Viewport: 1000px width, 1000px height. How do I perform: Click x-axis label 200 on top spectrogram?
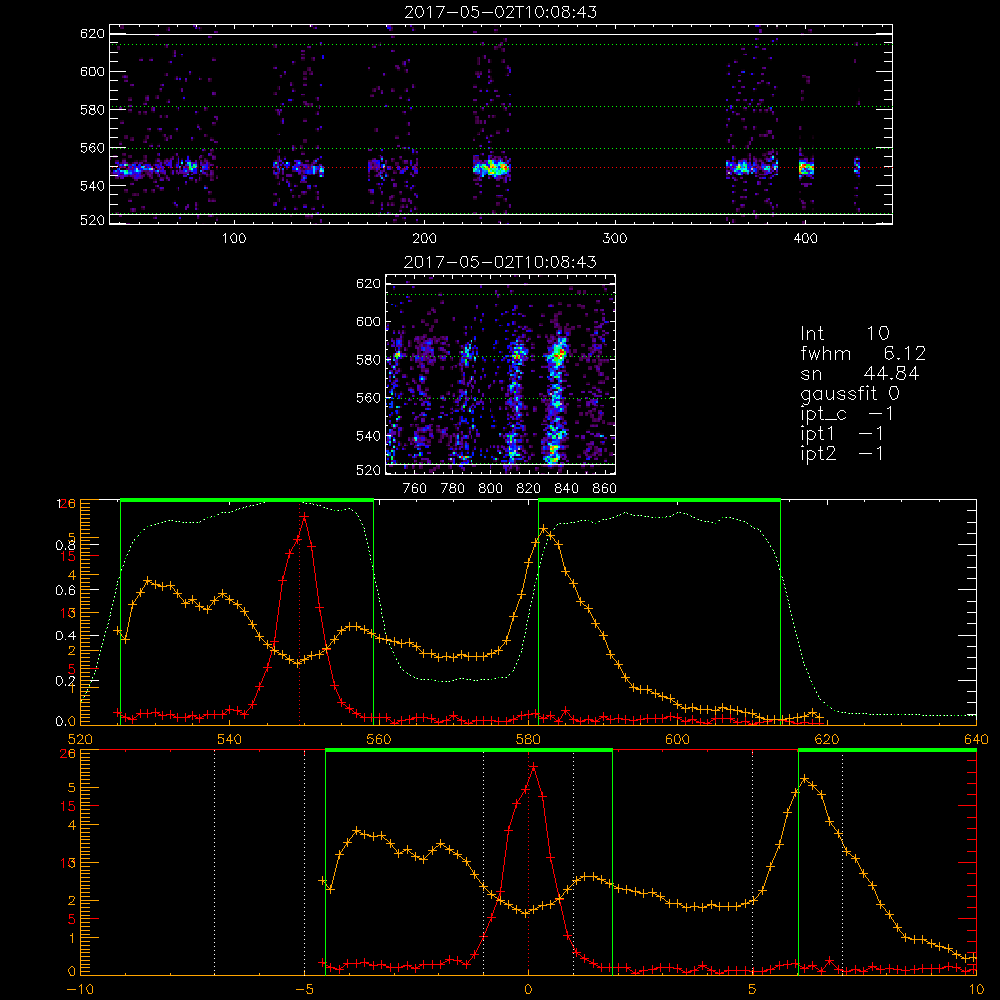(x=424, y=239)
